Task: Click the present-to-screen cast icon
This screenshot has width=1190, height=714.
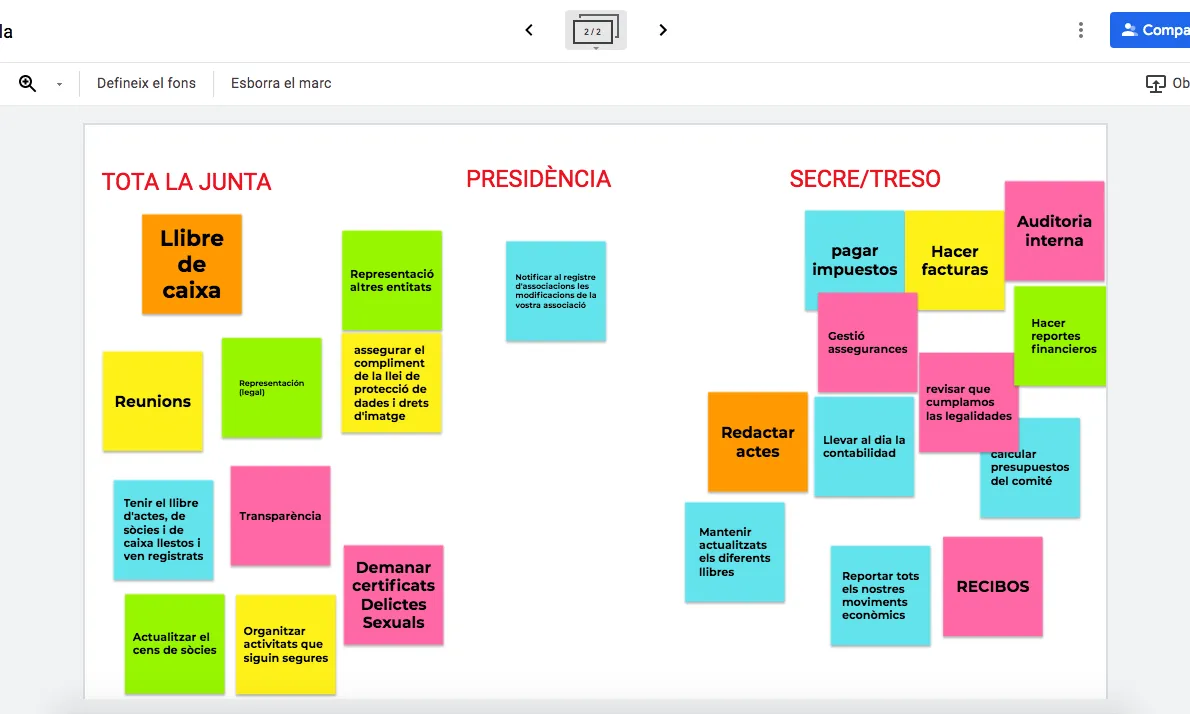Action: pyautogui.click(x=1155, y=82)
